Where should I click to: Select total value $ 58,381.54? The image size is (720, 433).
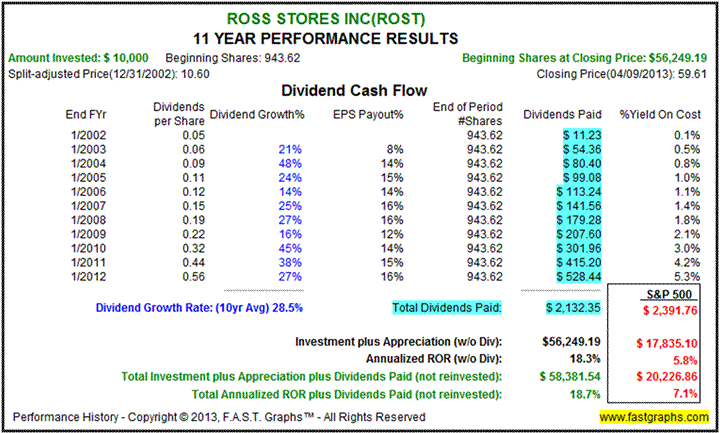point(570,377)
